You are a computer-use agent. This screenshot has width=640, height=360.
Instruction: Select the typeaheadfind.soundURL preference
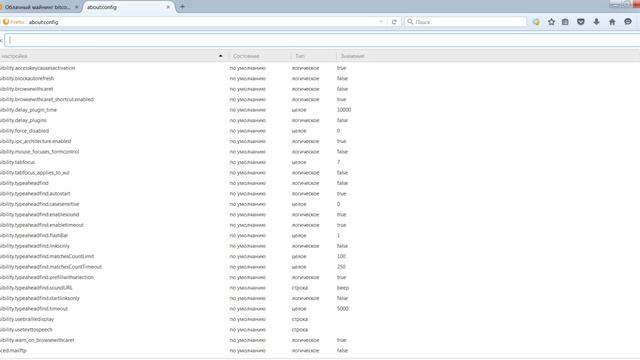(36, 288)
